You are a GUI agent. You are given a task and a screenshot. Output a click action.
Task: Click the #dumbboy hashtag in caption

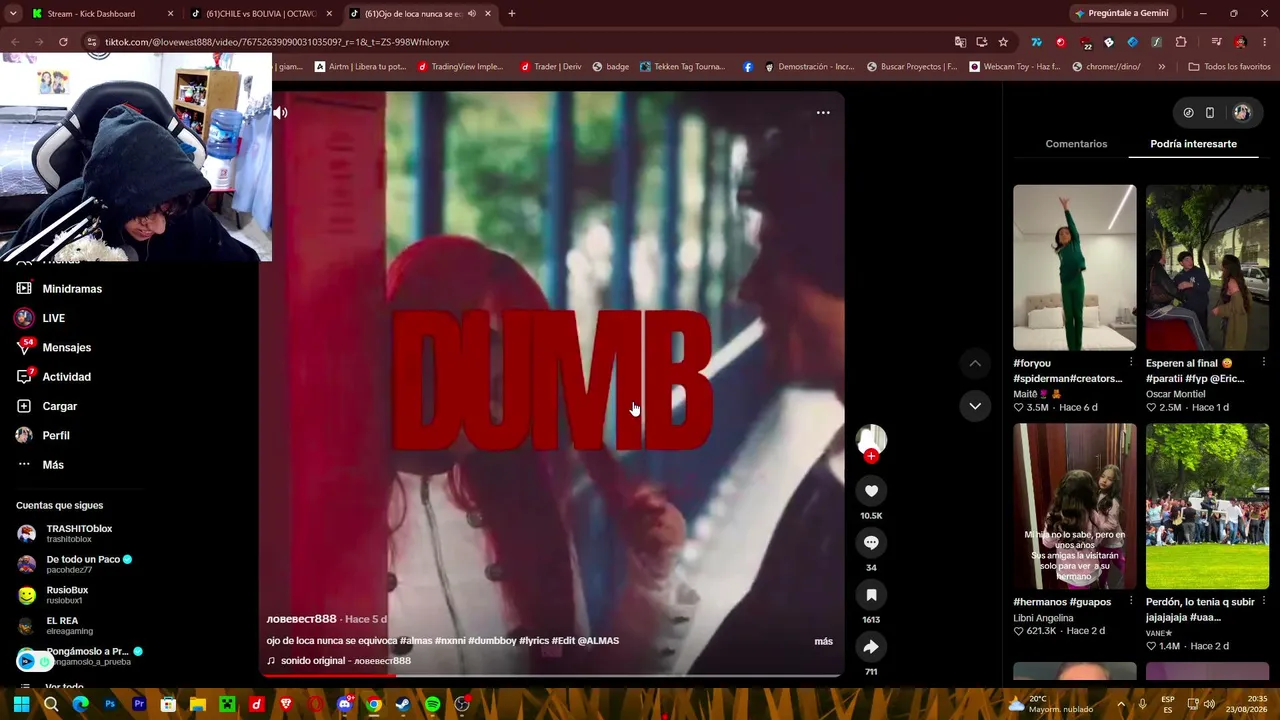pyautogui.click(x=492, y=641)
